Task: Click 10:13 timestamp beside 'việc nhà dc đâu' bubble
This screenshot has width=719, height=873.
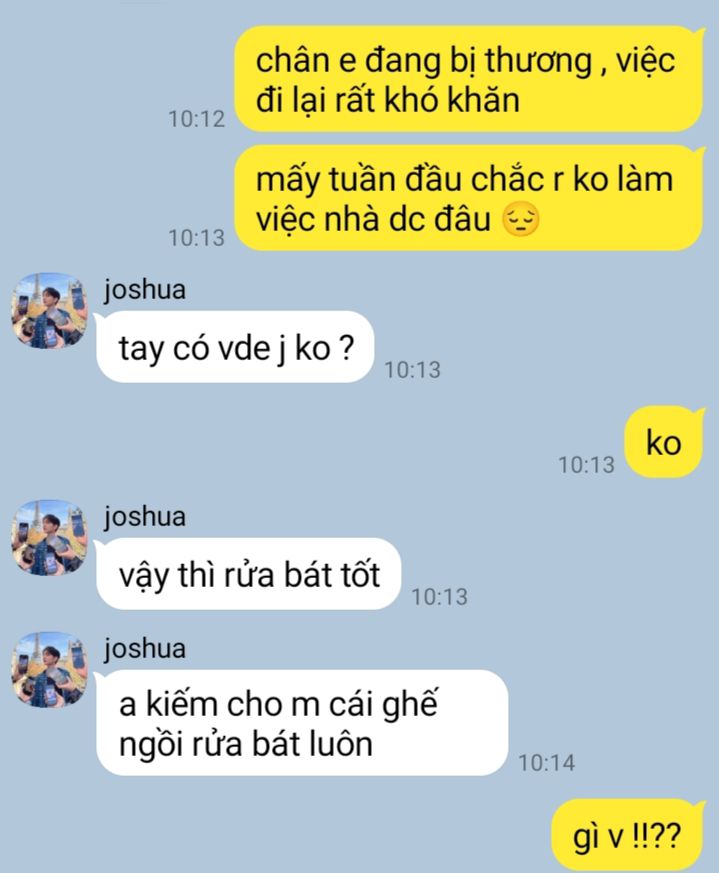Action: tap(197, 238)
